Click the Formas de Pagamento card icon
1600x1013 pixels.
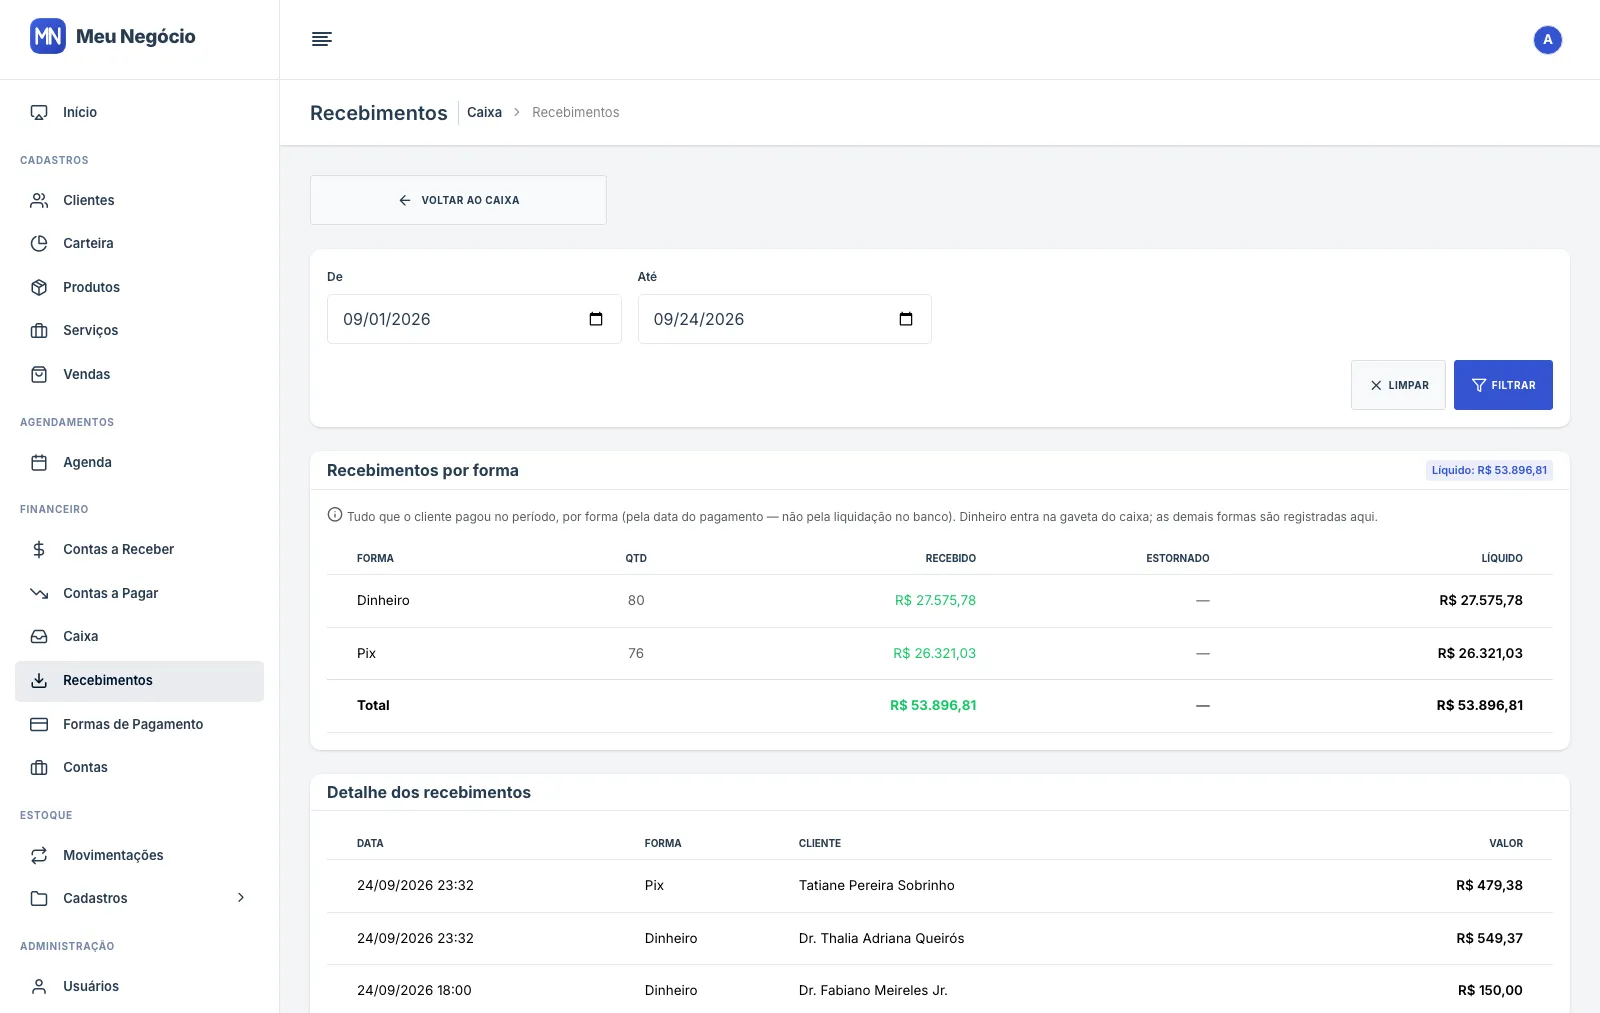point(39,724)
